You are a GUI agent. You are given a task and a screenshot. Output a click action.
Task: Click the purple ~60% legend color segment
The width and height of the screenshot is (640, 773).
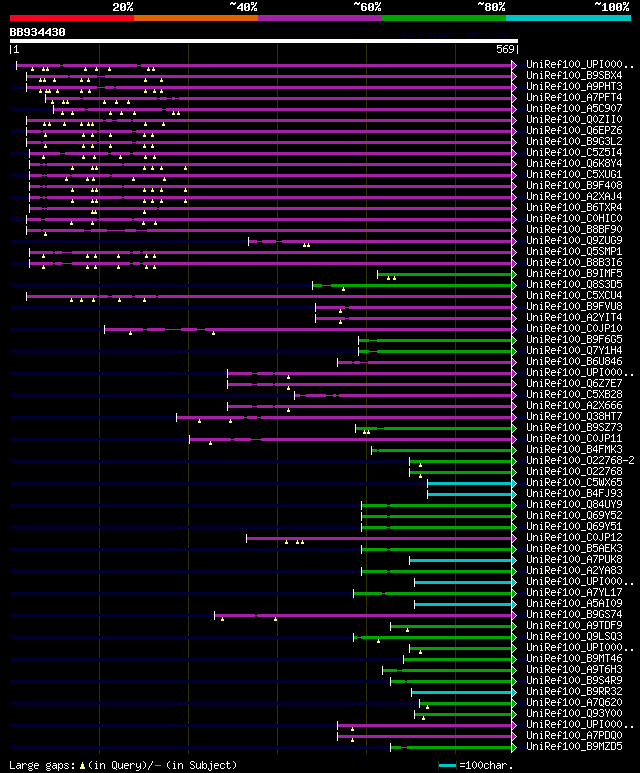tap(320, 18)
